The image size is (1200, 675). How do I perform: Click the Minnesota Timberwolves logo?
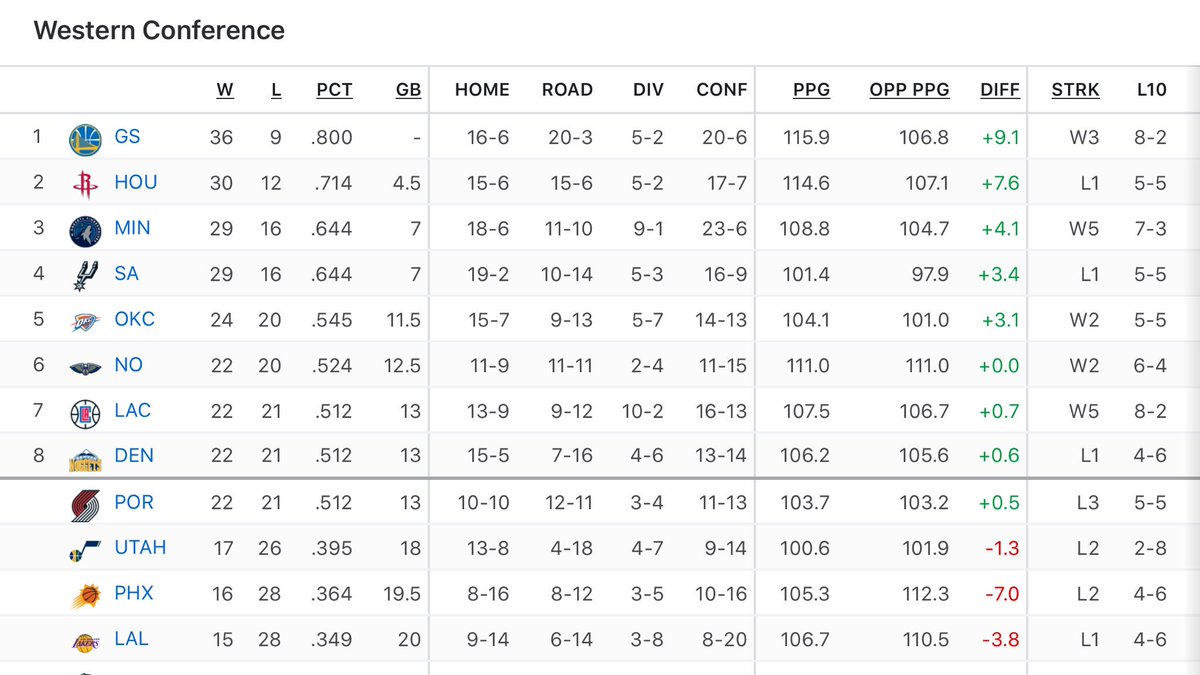pos(85,229)
